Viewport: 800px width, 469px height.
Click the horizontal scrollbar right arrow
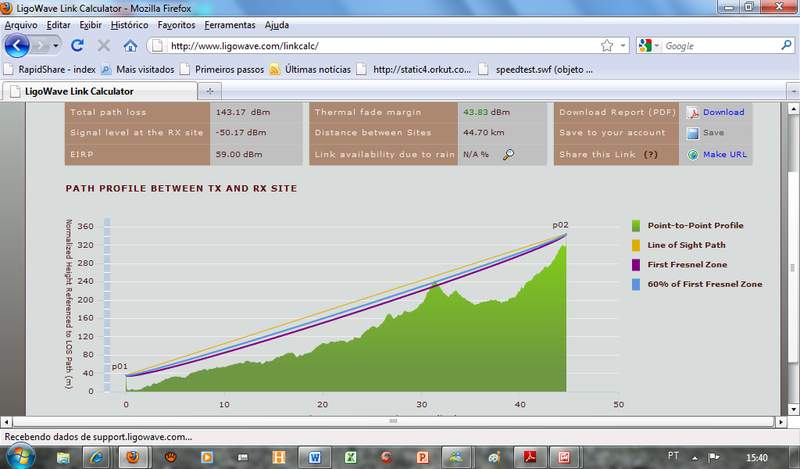tap(781, 422)
